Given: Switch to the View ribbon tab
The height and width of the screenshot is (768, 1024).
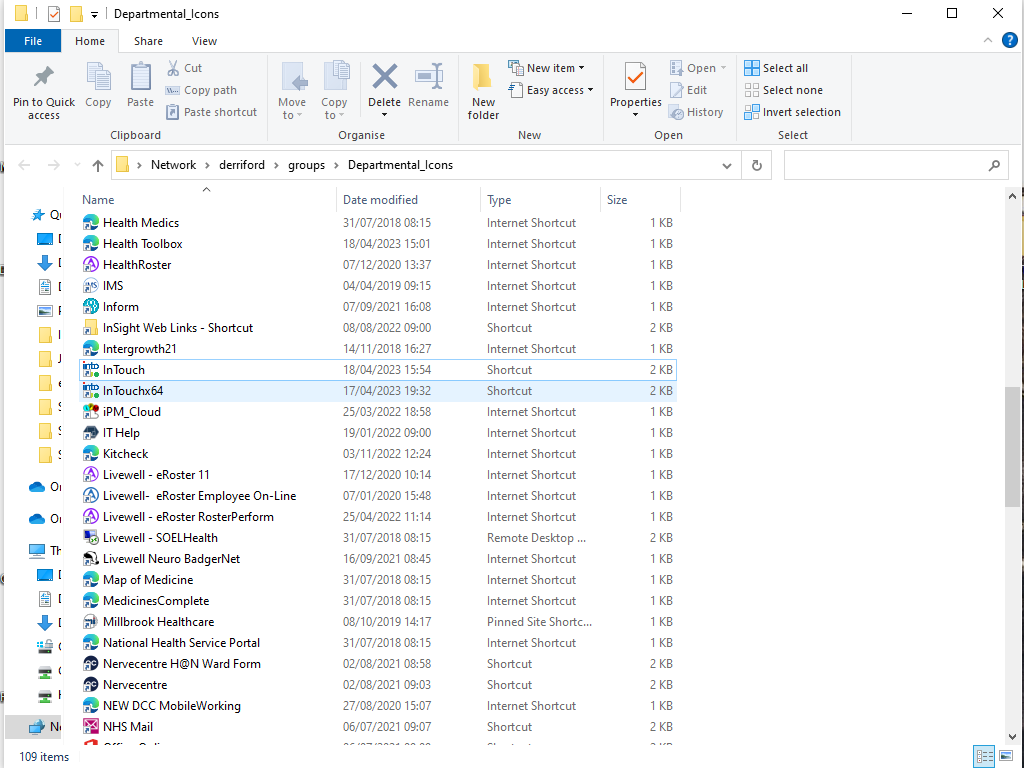Looking at the screenshot, I should pos(204,41).
